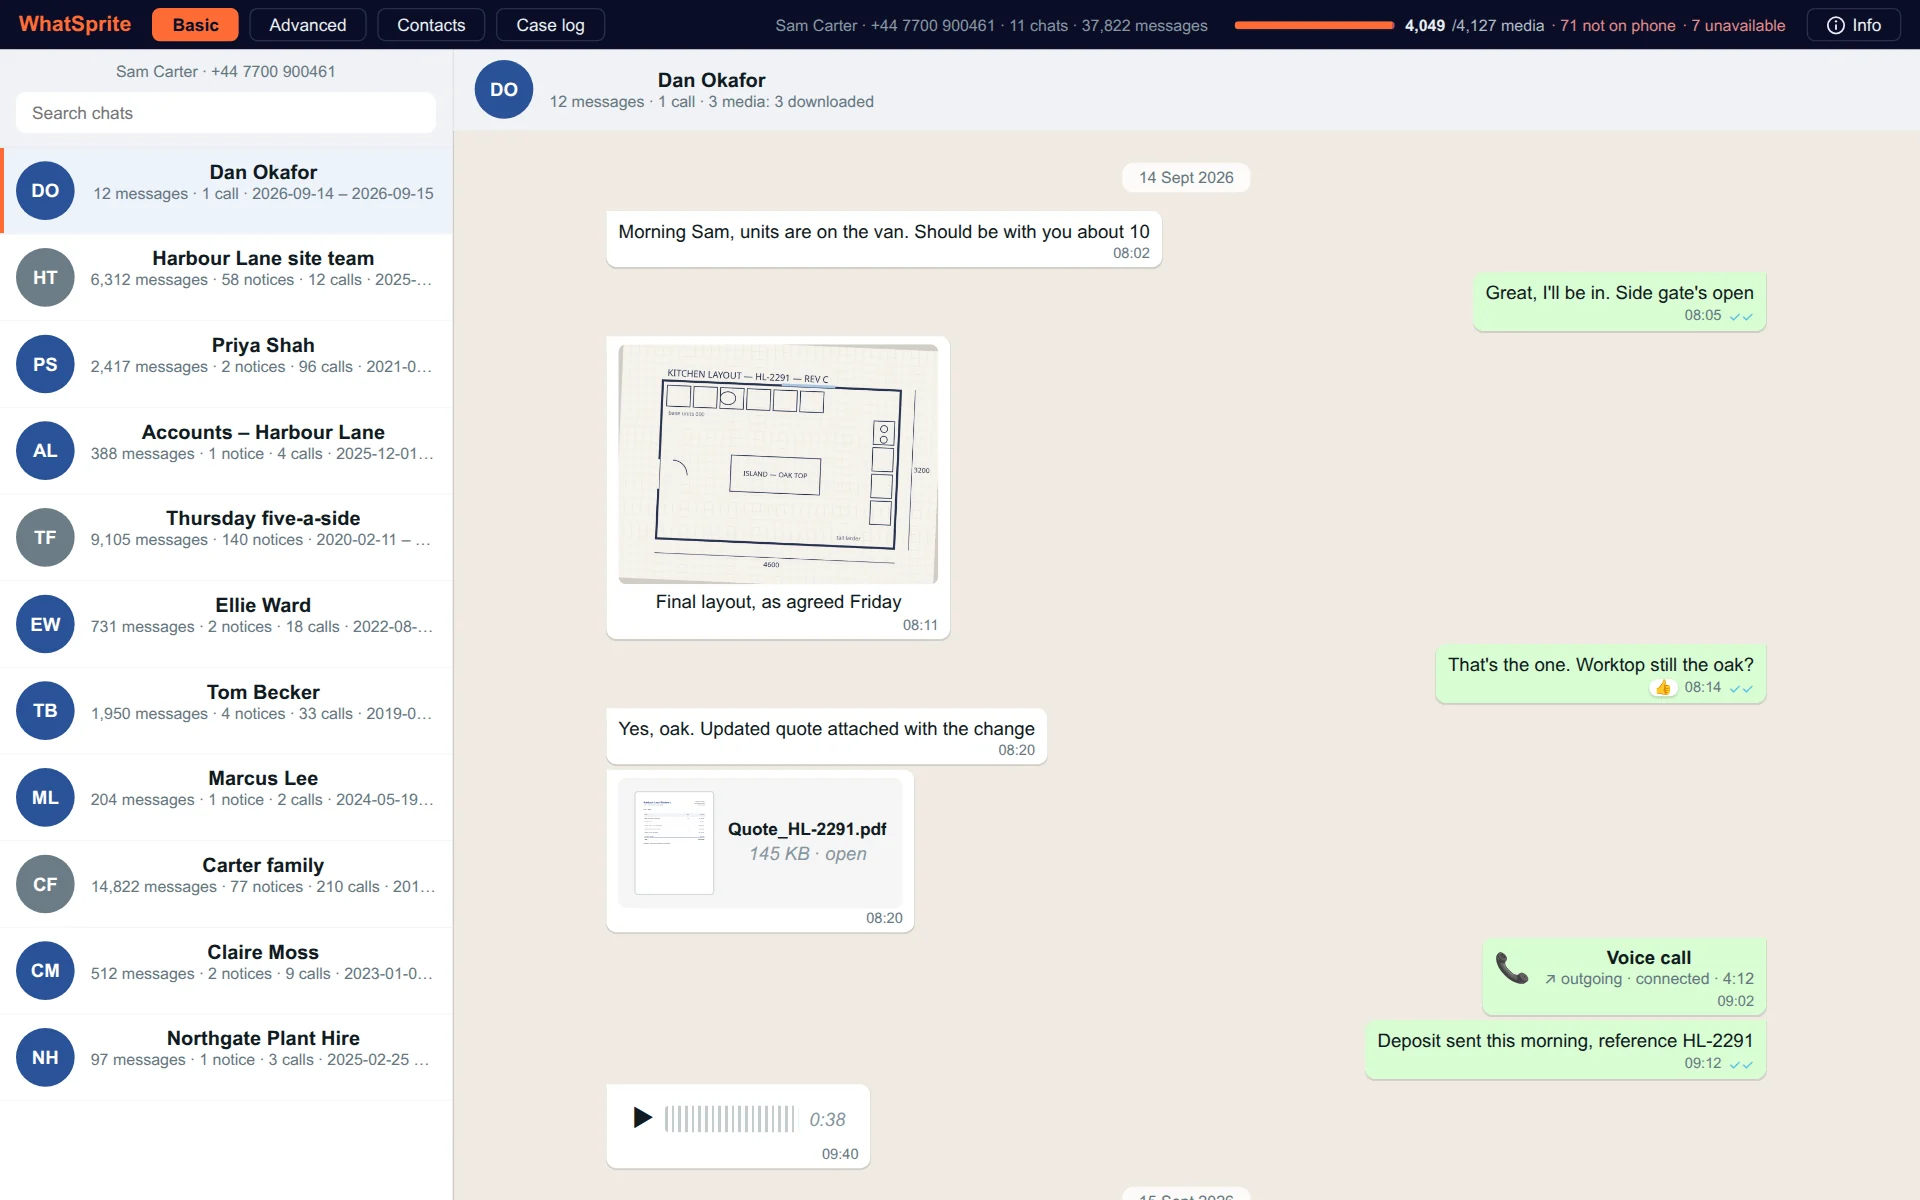Click the voice message waveform

[x=730, y=1119]
